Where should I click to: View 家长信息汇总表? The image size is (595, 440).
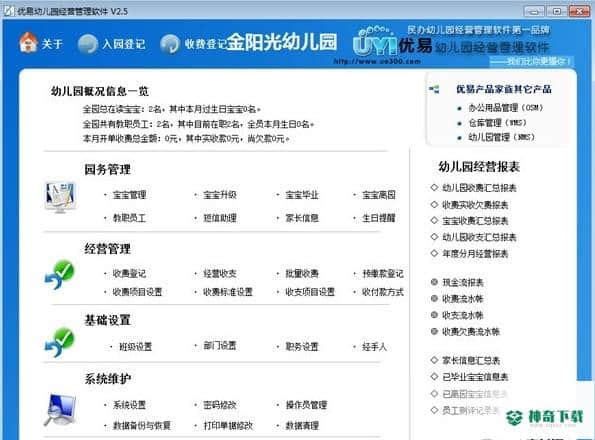[471, 360]
